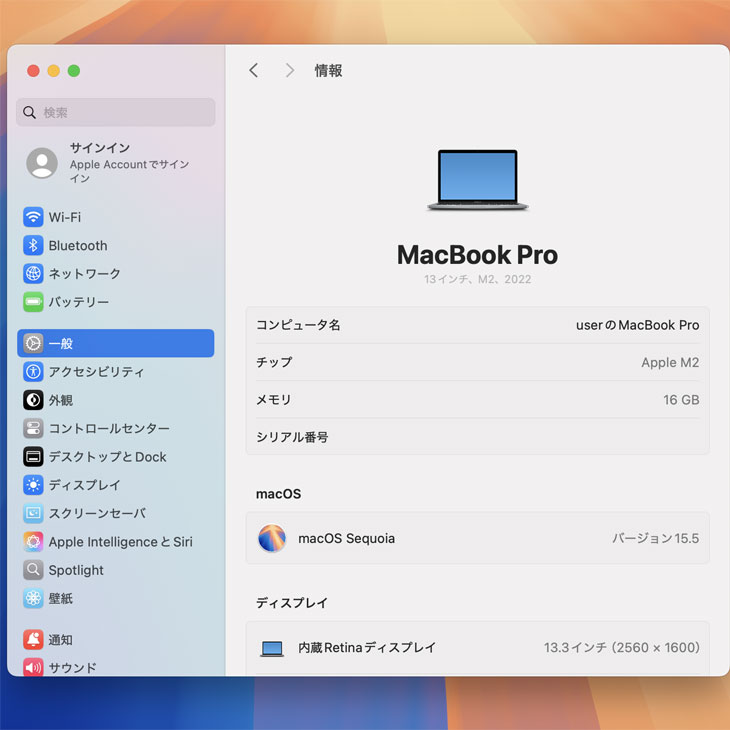Screen dimensions: 730x730
Task: Select the 一般 gear icon
Action: 33,344
